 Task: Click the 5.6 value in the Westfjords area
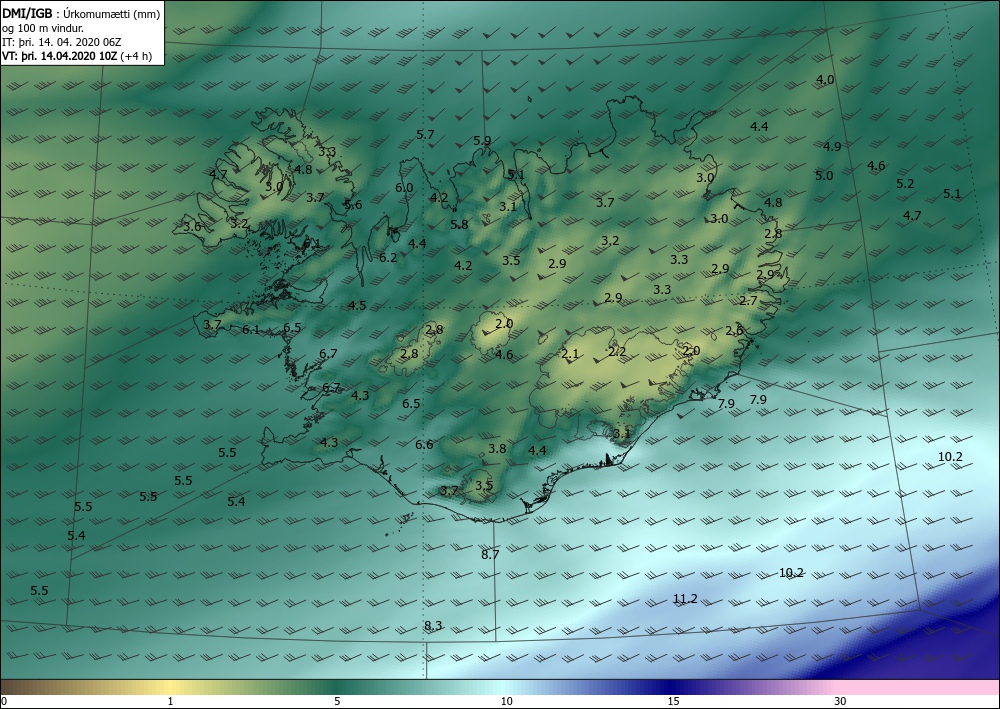(353, 205)
